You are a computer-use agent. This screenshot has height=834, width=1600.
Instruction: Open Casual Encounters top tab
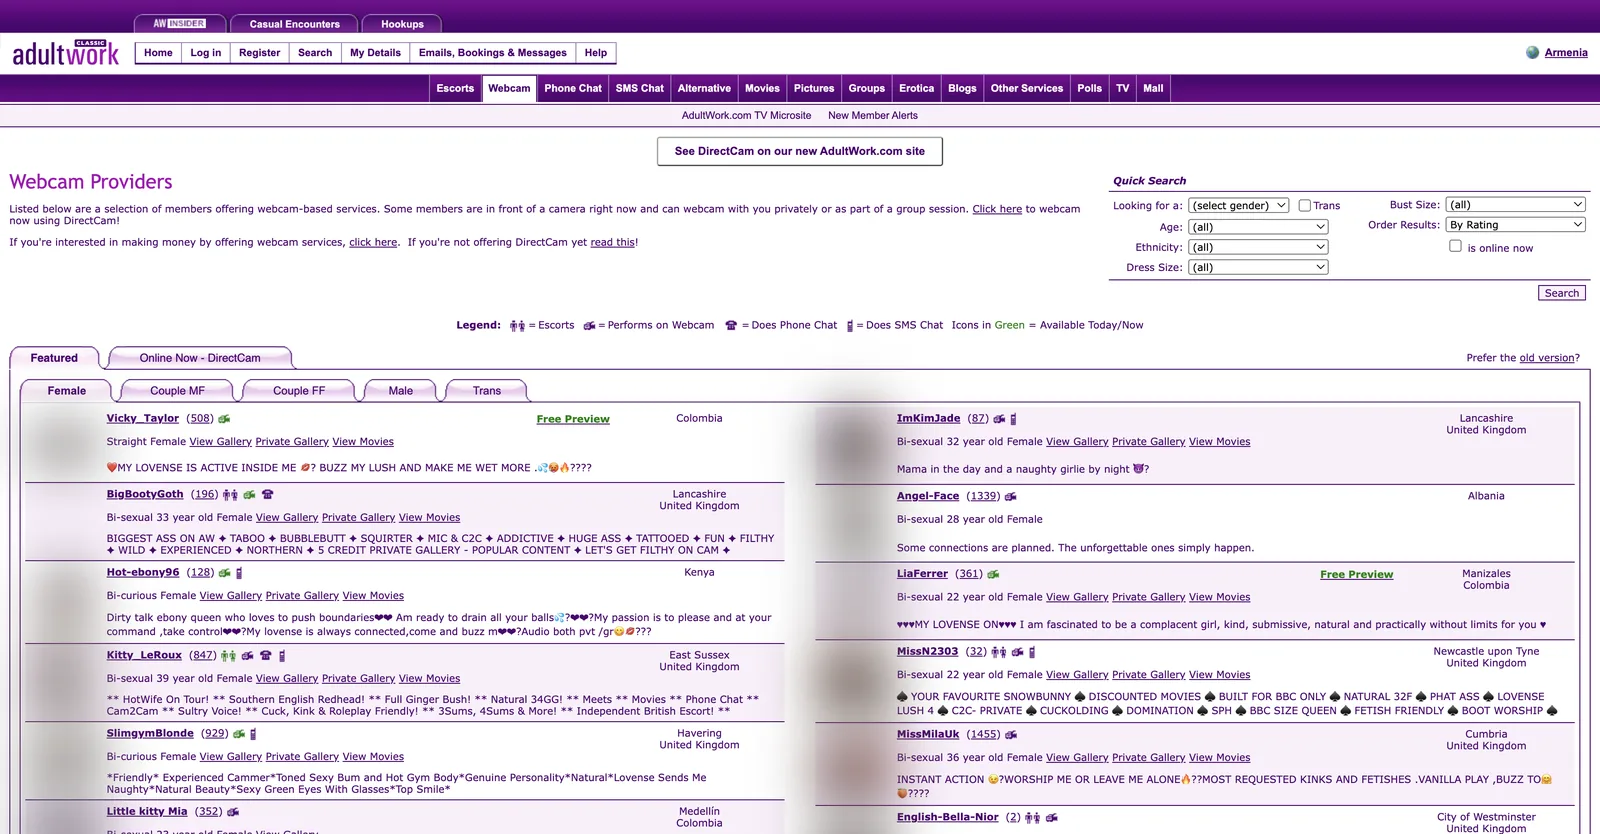click(x=294, y=23)
